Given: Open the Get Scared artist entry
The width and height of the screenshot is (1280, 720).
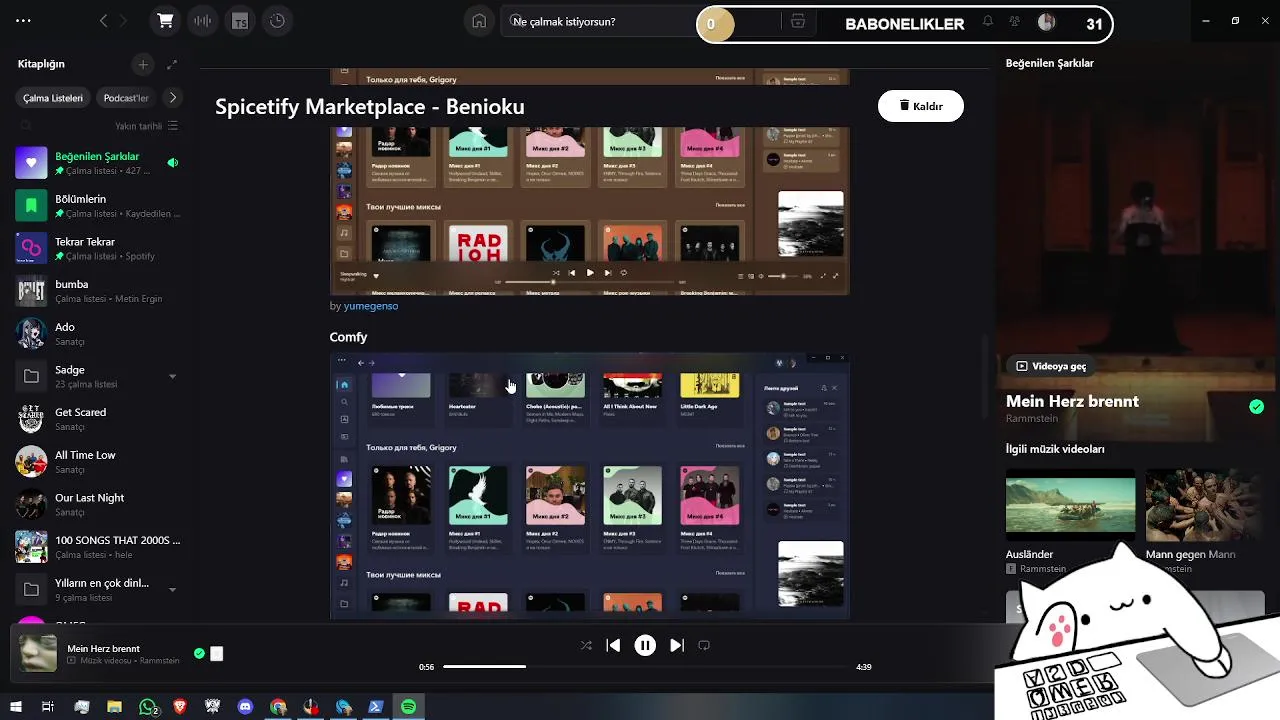Looking at the screenshot, I should (x=97, y=419).
